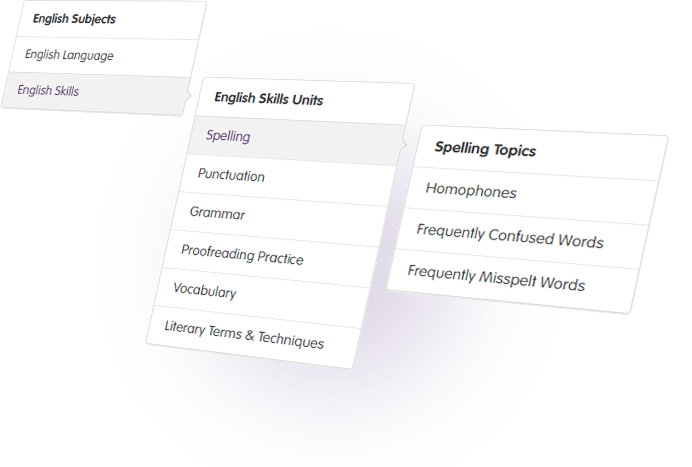Click blank area right of Homophones row
Viewport: 692px width, 467px height.
click(587, 201)
